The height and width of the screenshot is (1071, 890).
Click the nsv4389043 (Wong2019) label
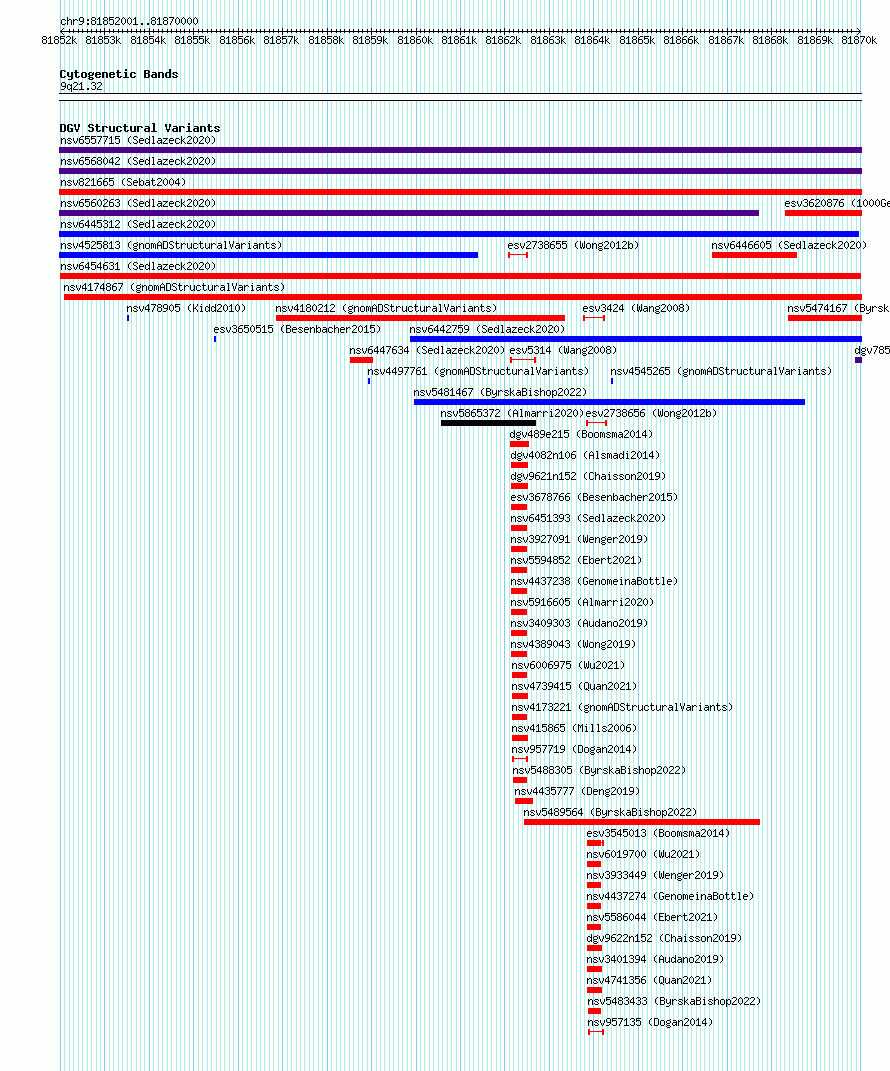[574, 644]
